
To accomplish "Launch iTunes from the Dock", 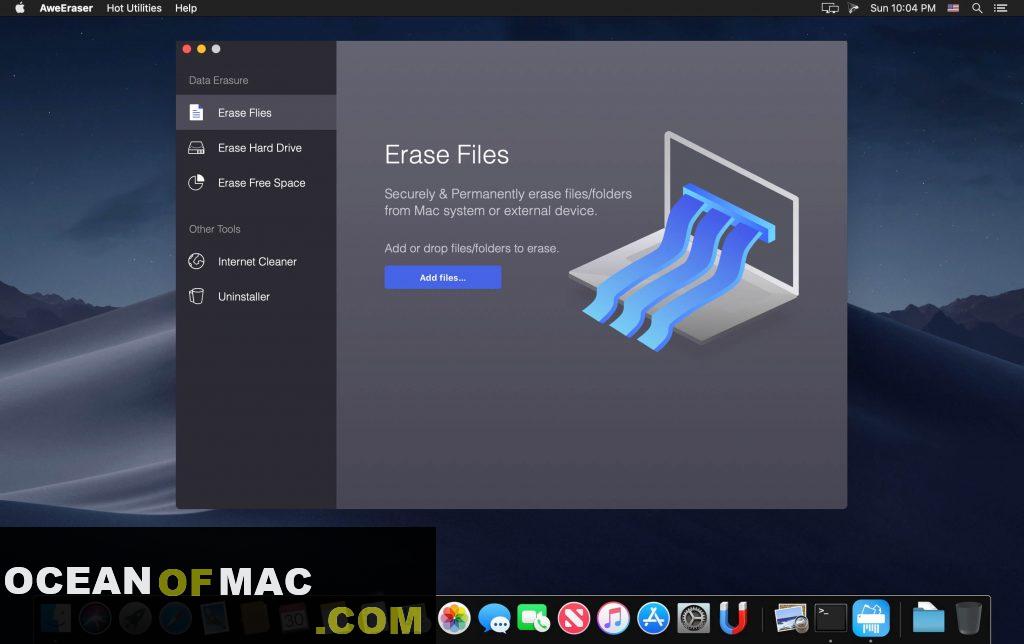I will [613, 617].
